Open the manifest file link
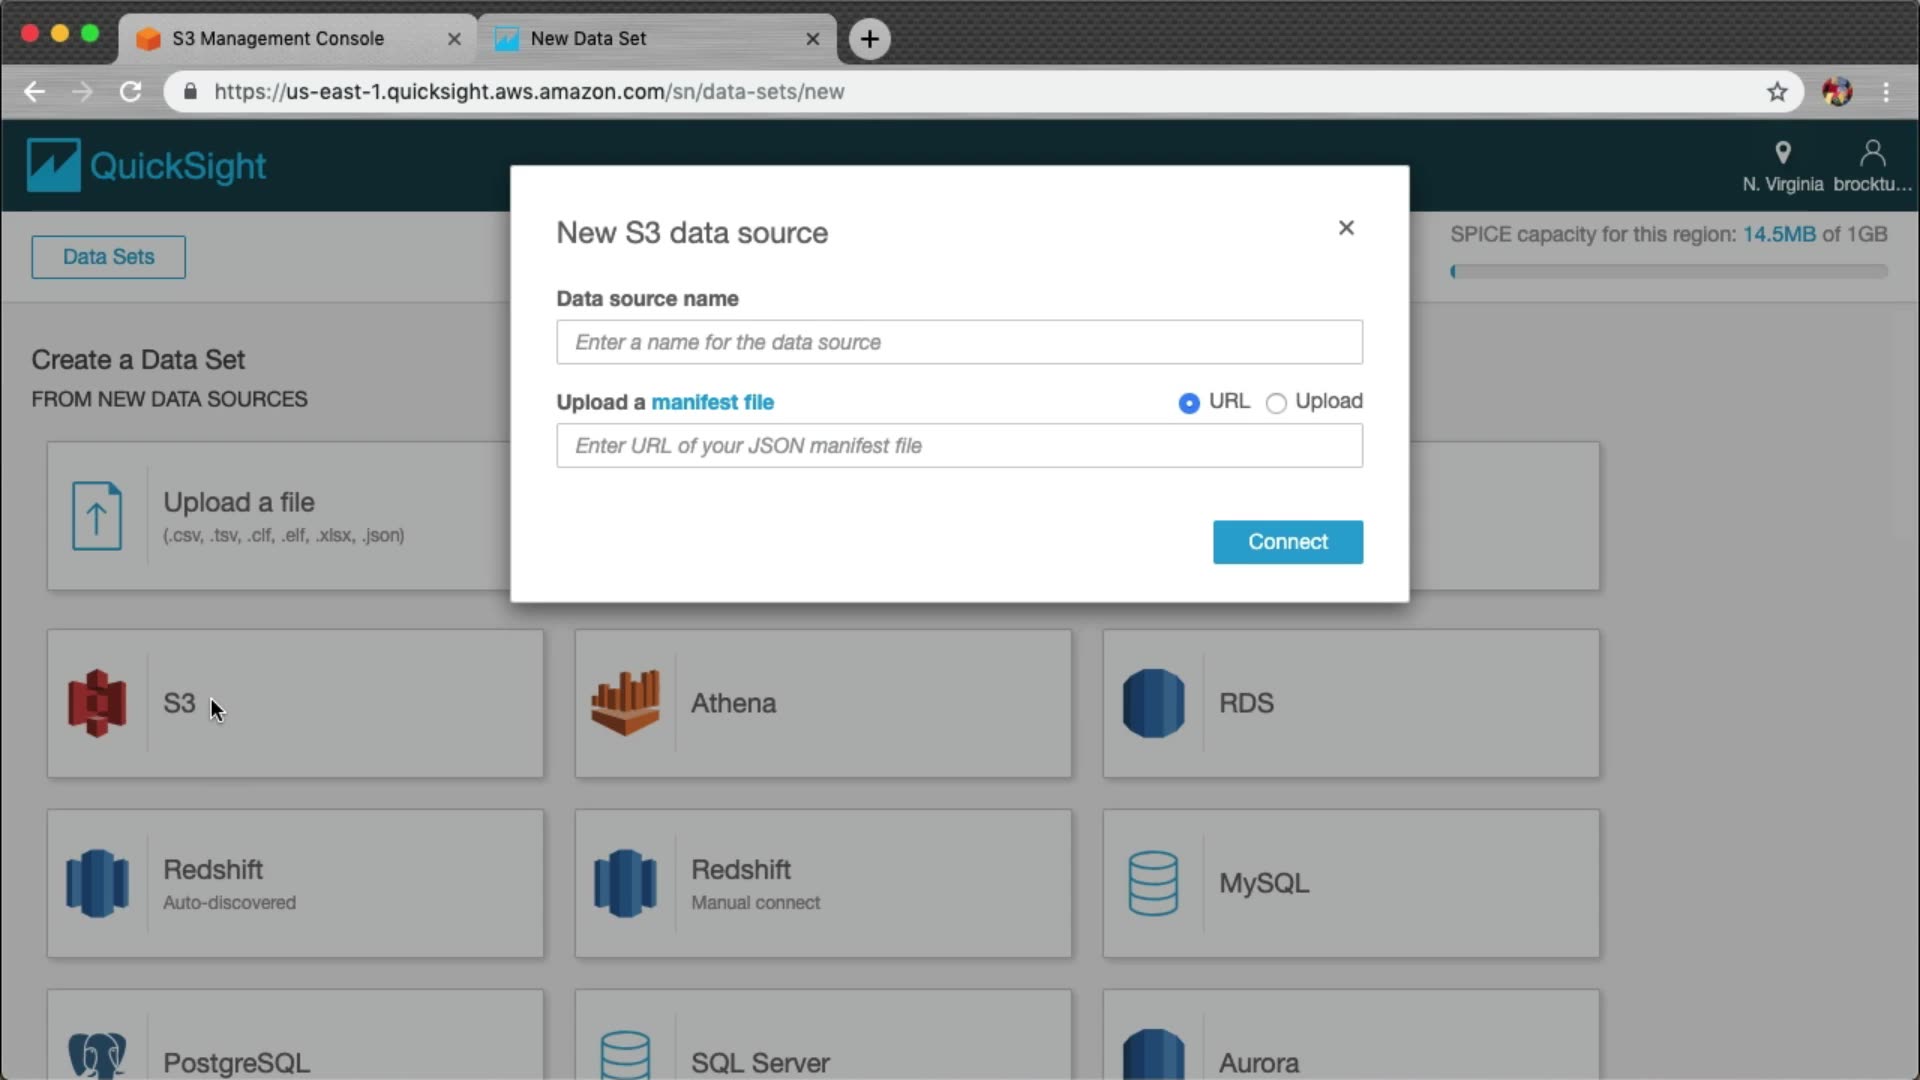Image resolution: width=1920 pixels, height=1080 pixels. pyautogui.click(x=712, y=402)
